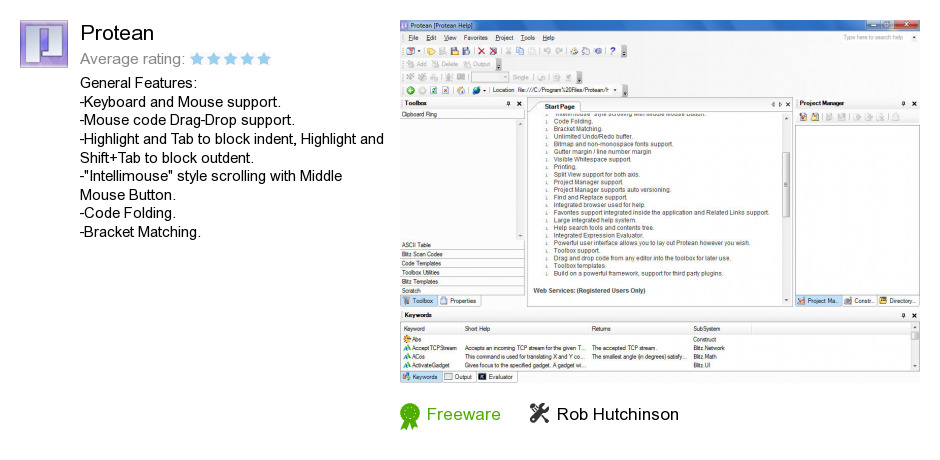Click the Home page icon
This screenshot has width=940, height=460.
point(460,91)
